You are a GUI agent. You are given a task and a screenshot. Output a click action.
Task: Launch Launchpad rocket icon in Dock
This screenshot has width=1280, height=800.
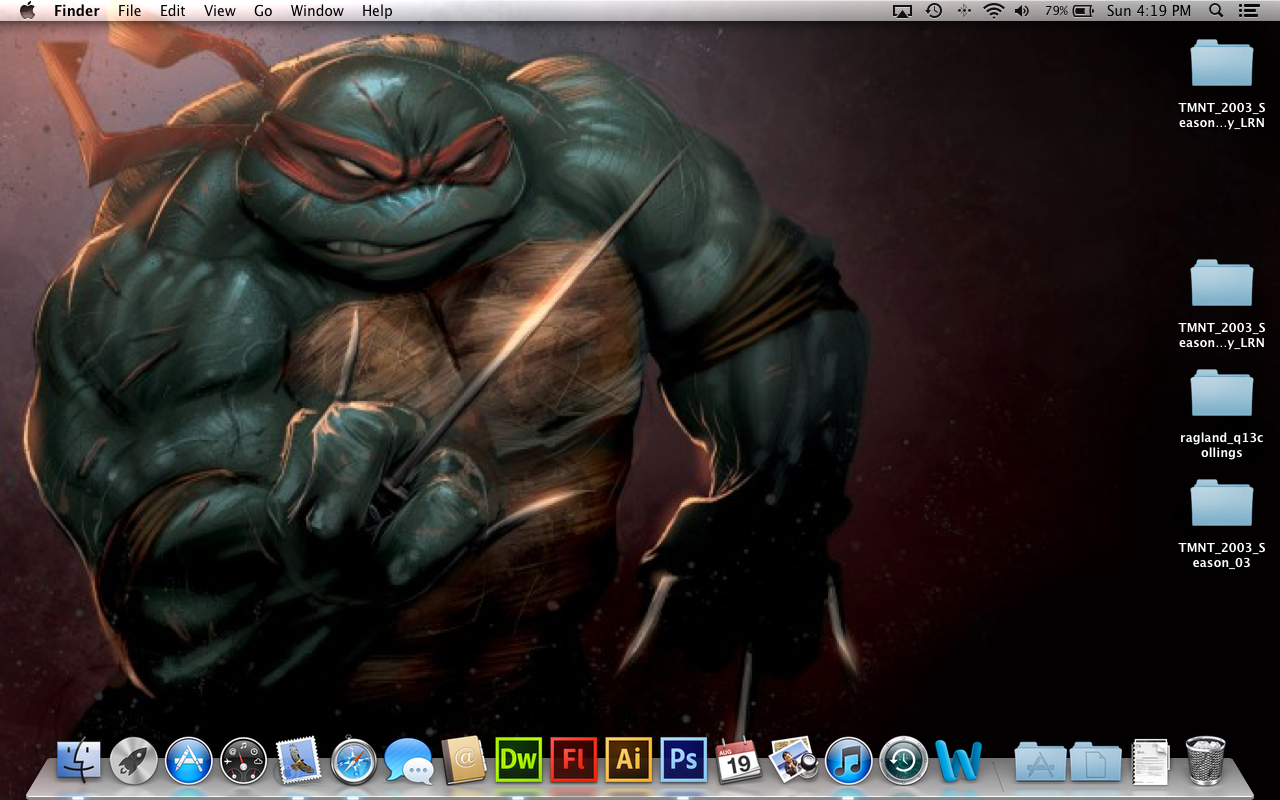134,762
